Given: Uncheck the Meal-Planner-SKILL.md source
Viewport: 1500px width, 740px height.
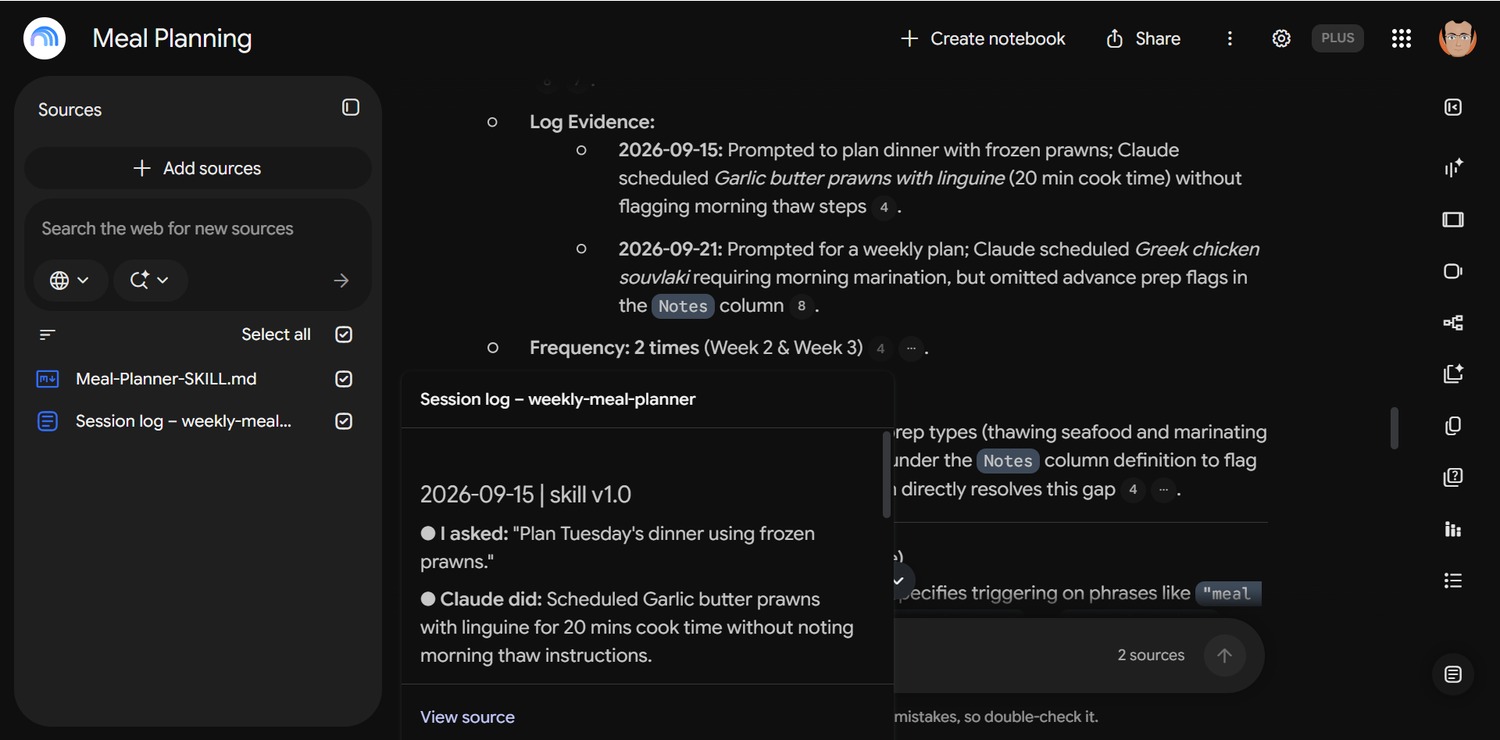Looking at the screenshot, I should (x=344, y=379).
